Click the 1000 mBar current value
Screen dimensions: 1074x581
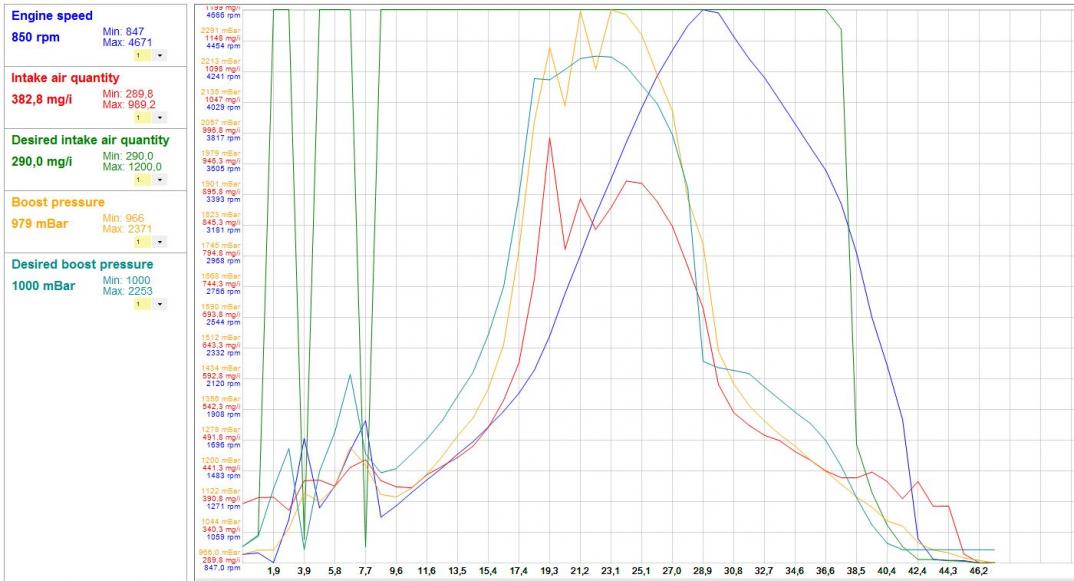[43, 286]
